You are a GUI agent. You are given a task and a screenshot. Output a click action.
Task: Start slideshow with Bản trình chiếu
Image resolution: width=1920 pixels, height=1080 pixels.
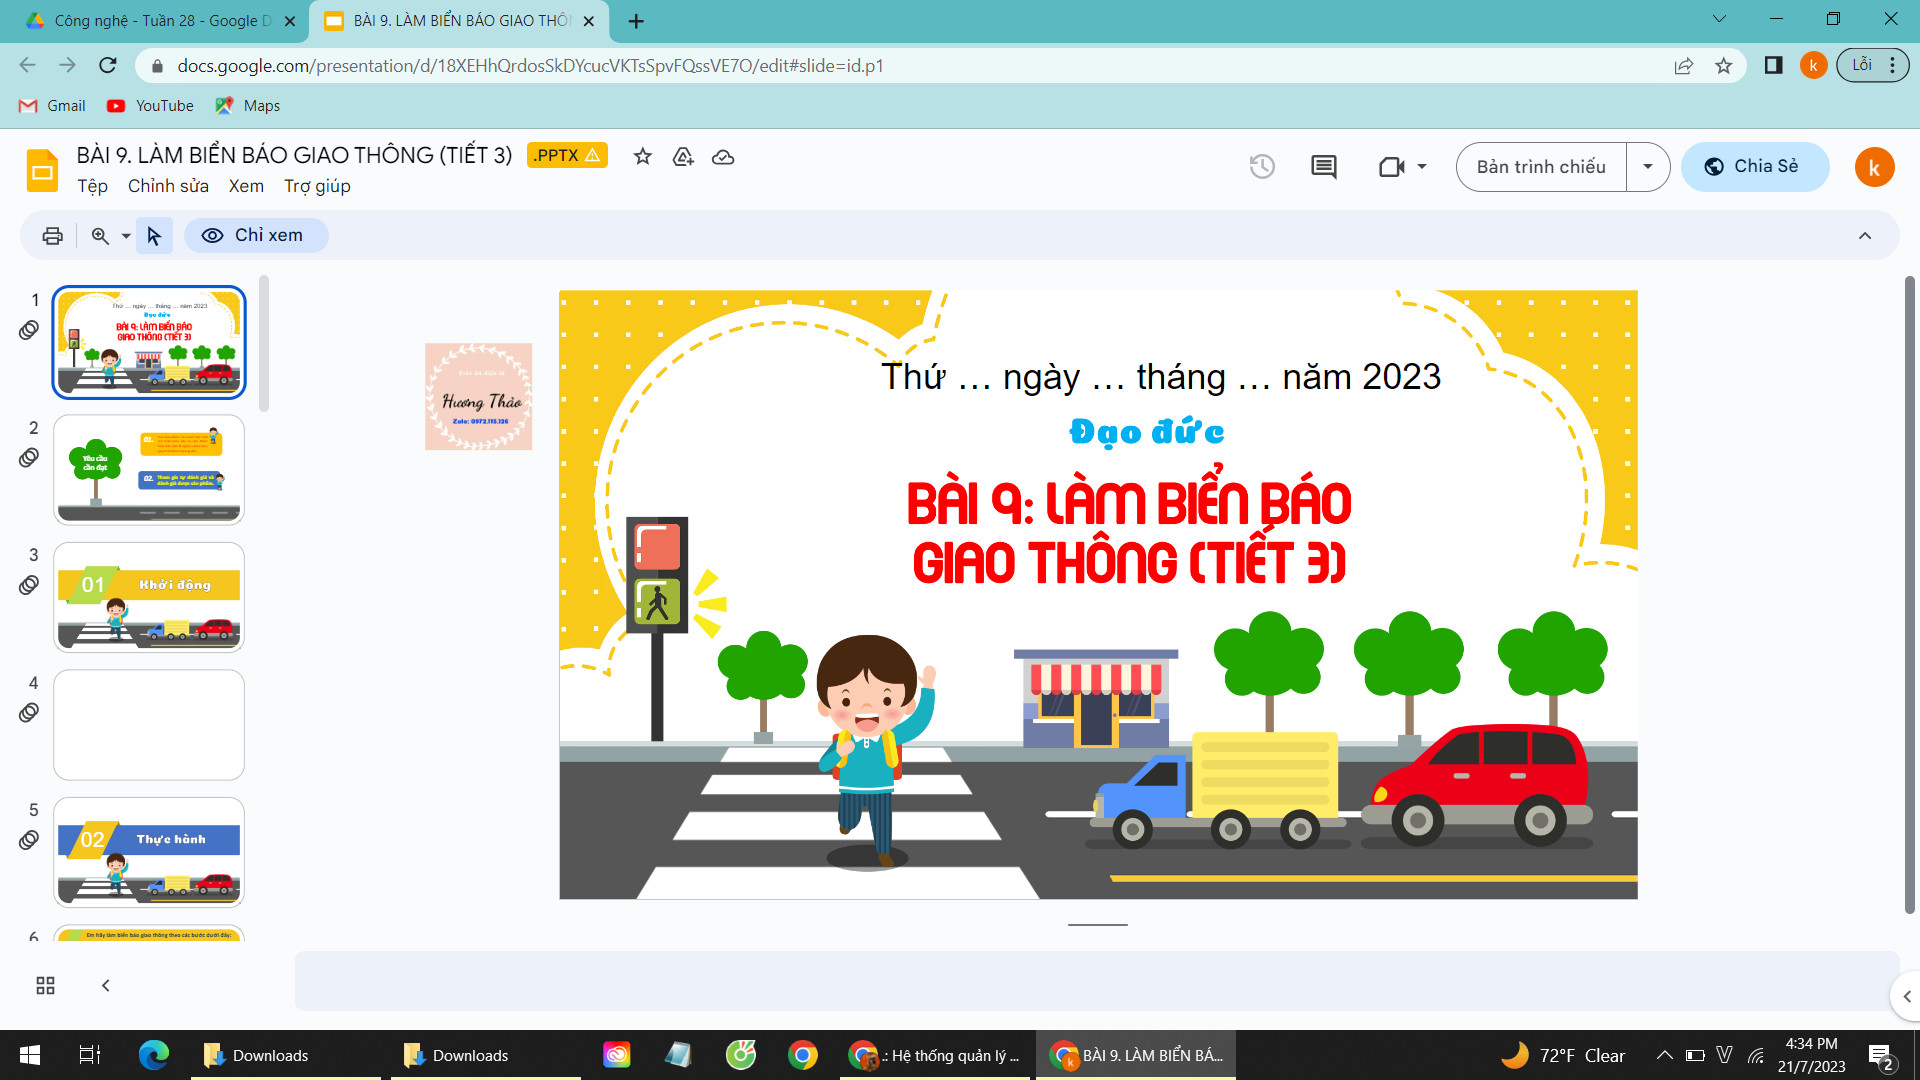pyautogui.click(x=1541, y=167)
